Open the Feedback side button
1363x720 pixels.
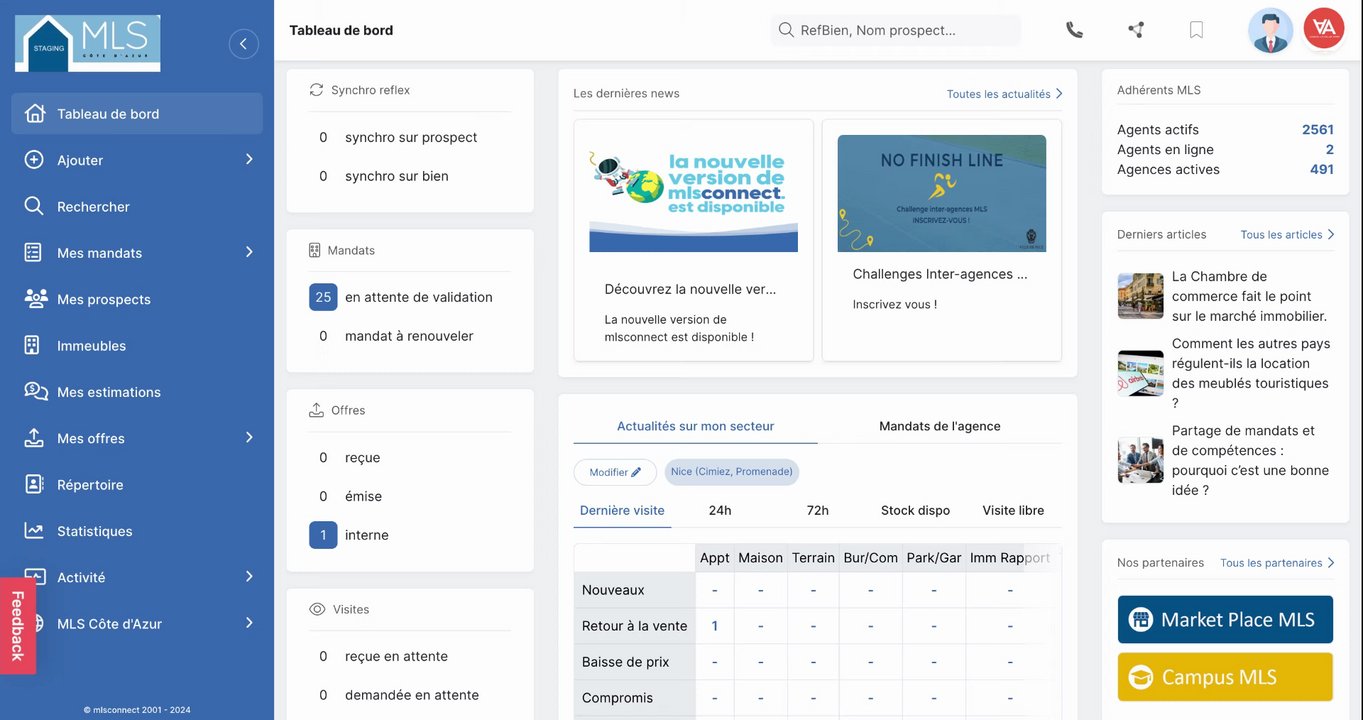coord(17,626)
